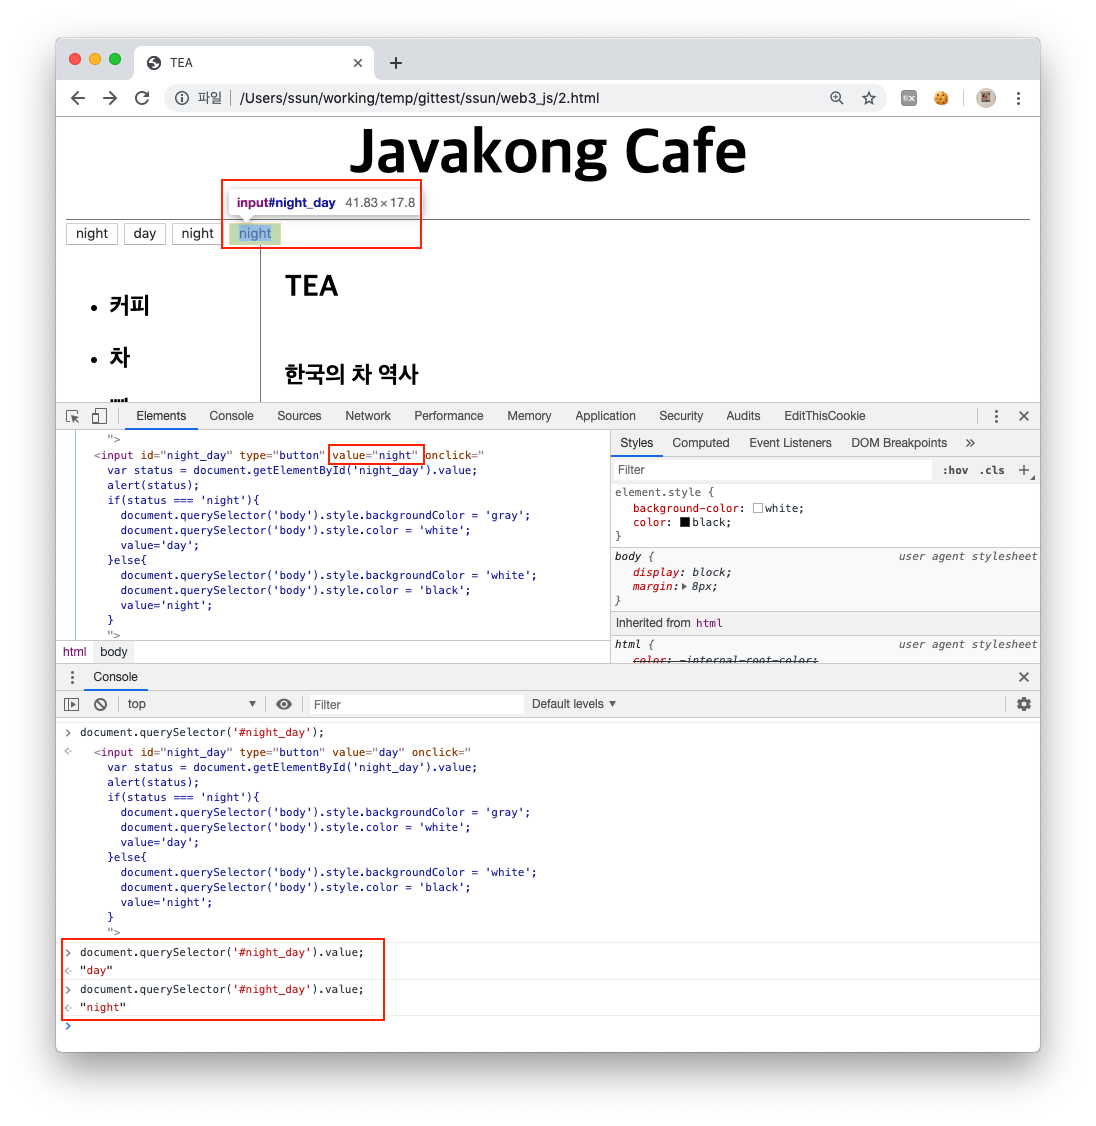Show more Styles pane tabs
This screenshot has width=1096, height=1126.
tap(970, 443)
